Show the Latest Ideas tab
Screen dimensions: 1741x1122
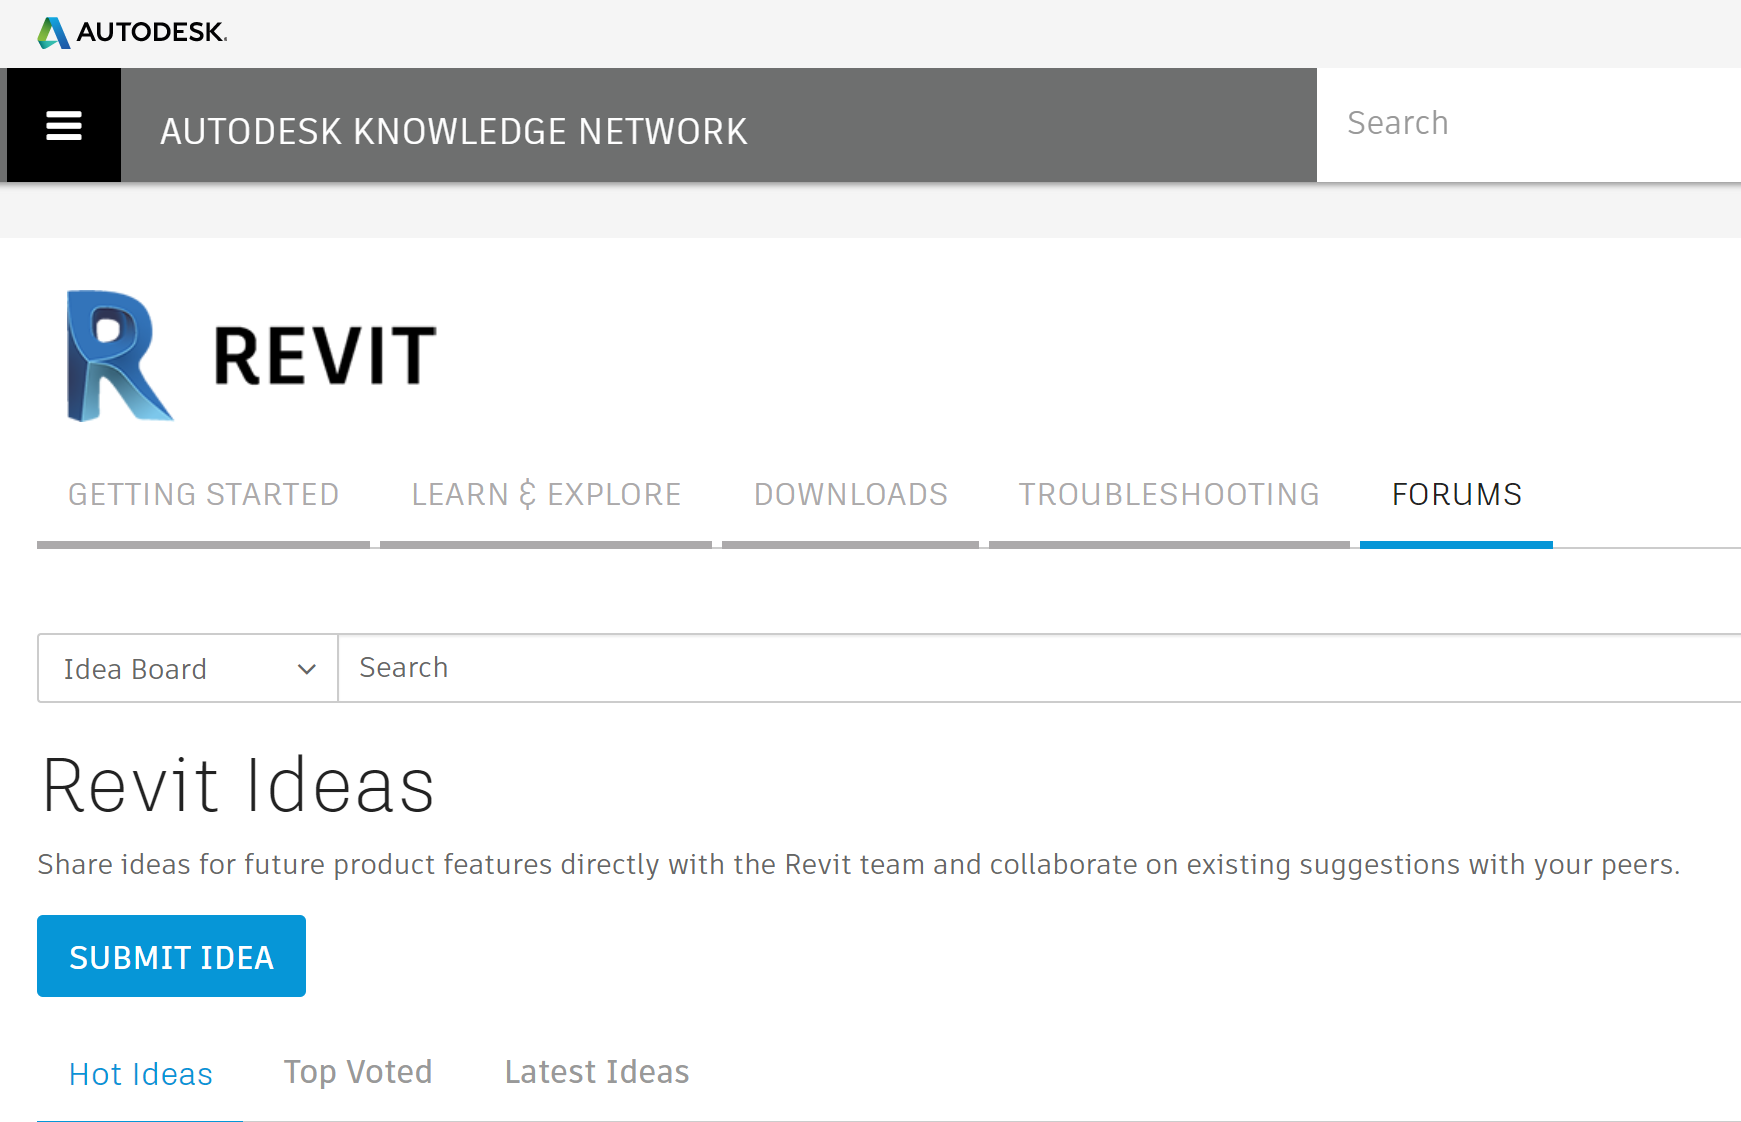pos(597,1072)
